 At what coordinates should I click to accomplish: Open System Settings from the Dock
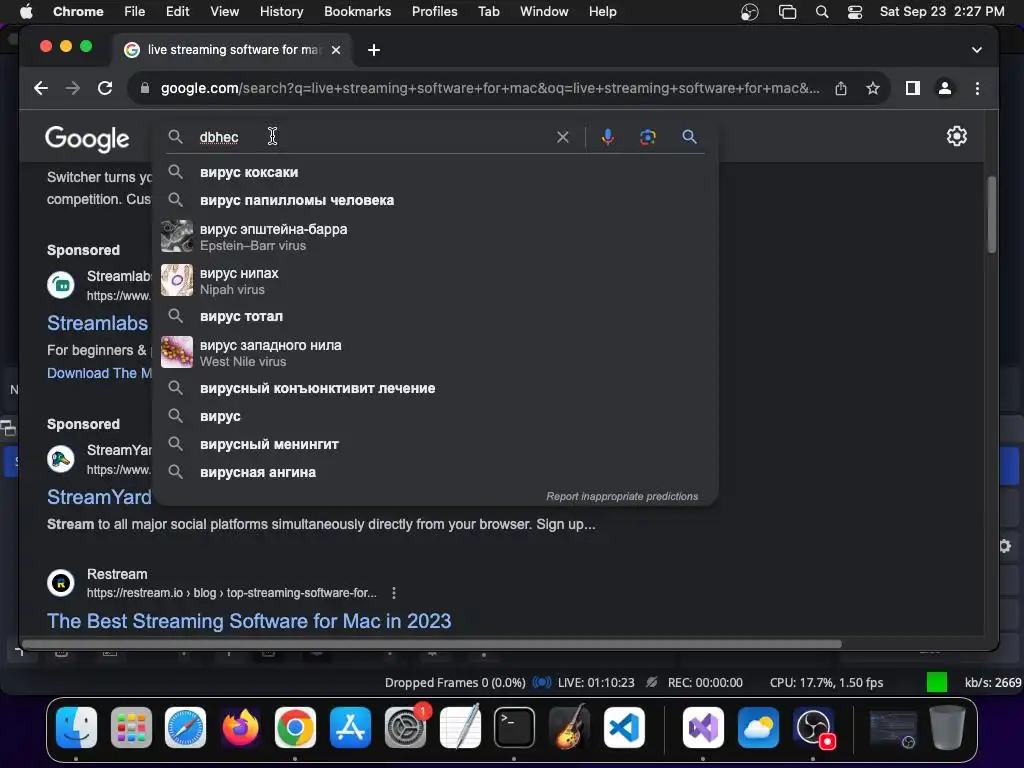[406, 727]
